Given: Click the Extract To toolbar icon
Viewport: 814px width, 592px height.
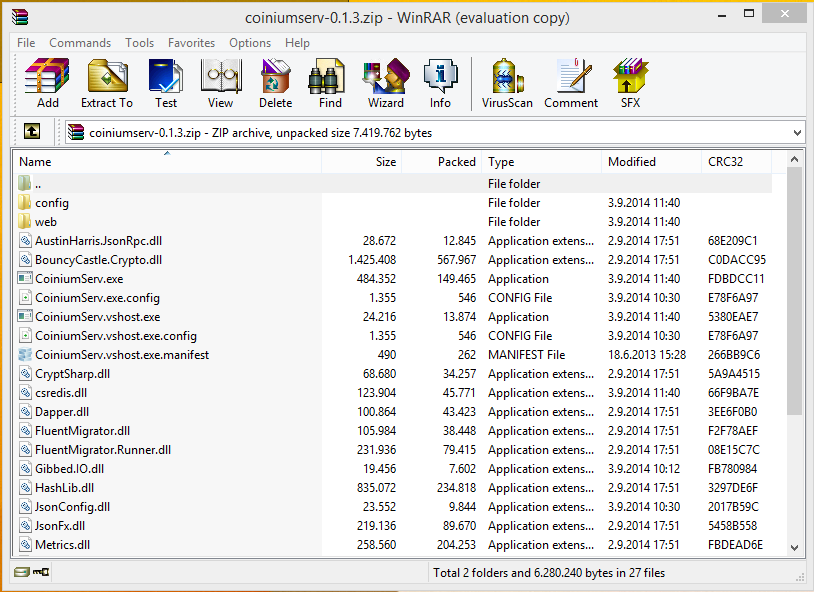Looking at the screenshot, I should tap(107, 83).
